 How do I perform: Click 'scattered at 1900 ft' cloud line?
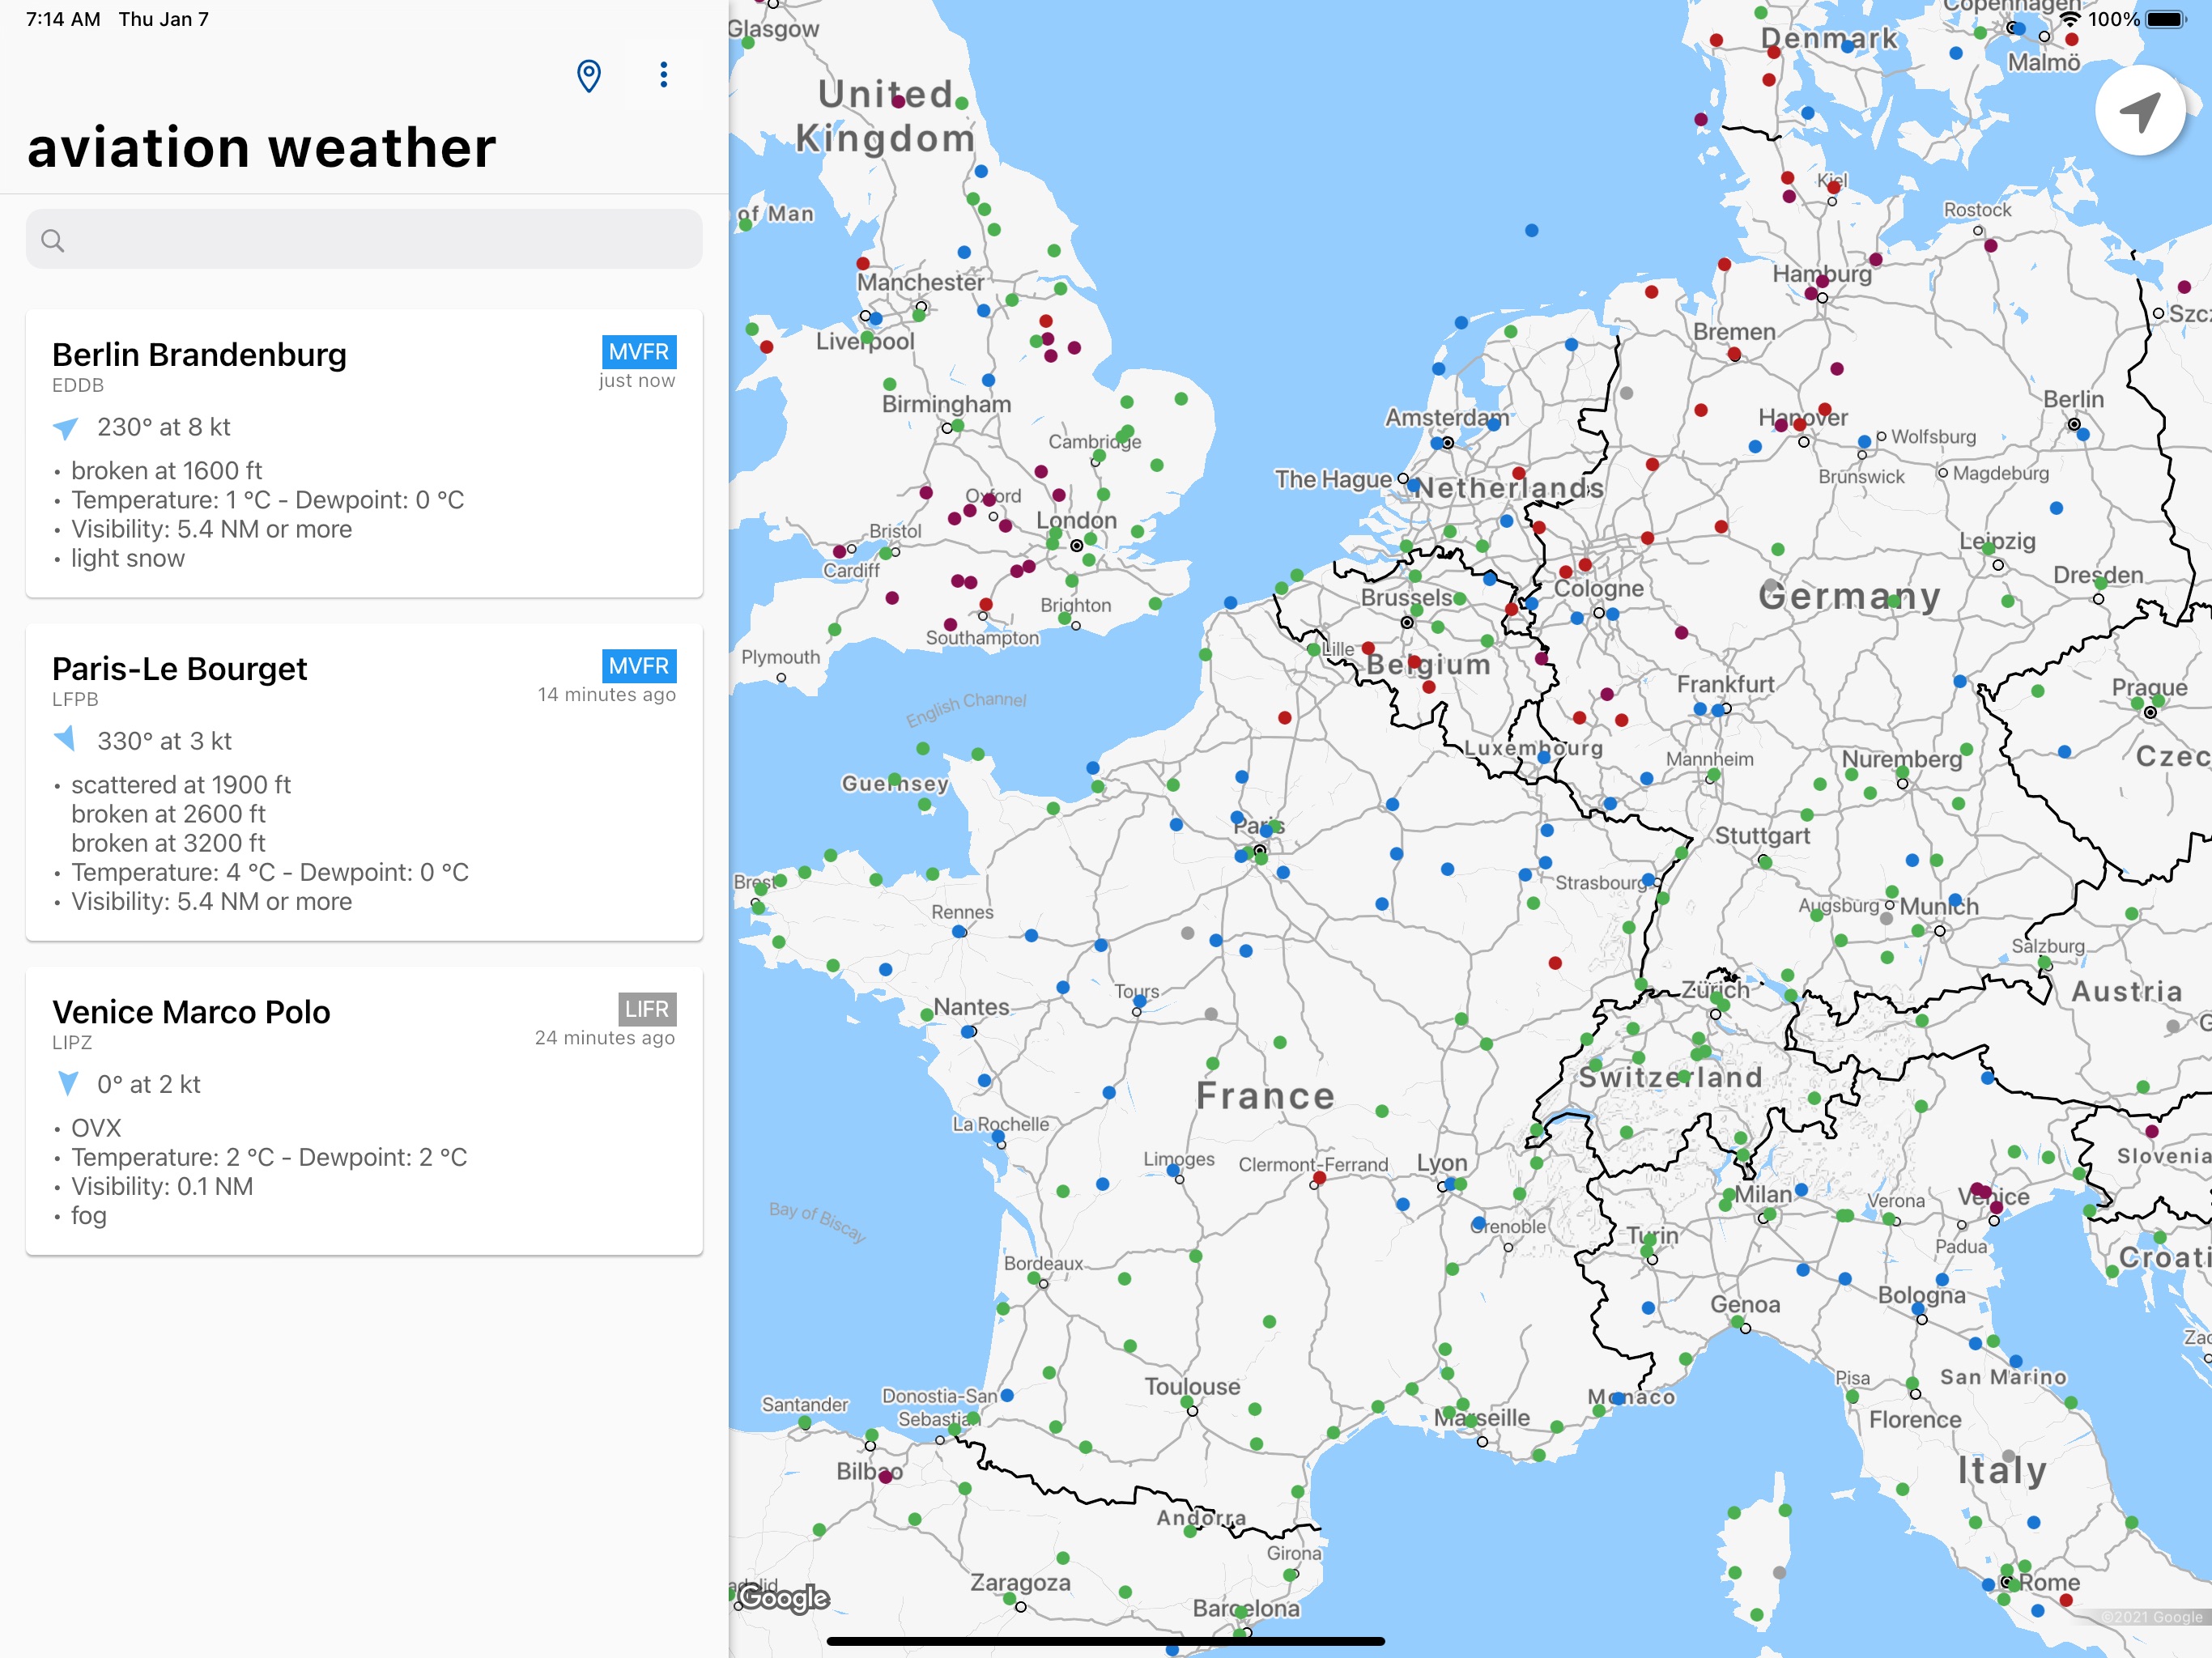click(x=181, y=784)
